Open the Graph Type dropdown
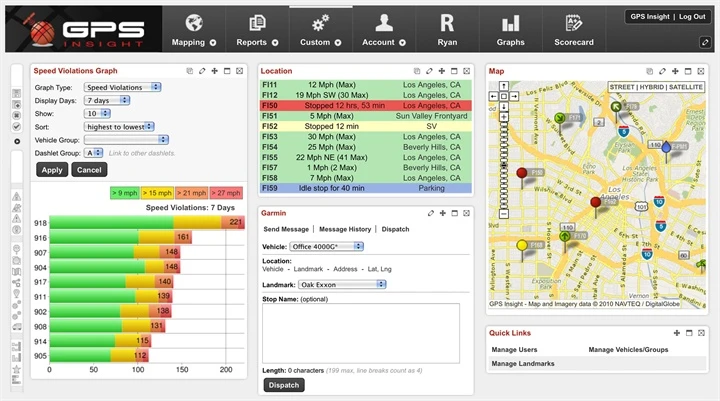Screen dimensions: 720x401 pyautogui.click(x=122, y=87)
